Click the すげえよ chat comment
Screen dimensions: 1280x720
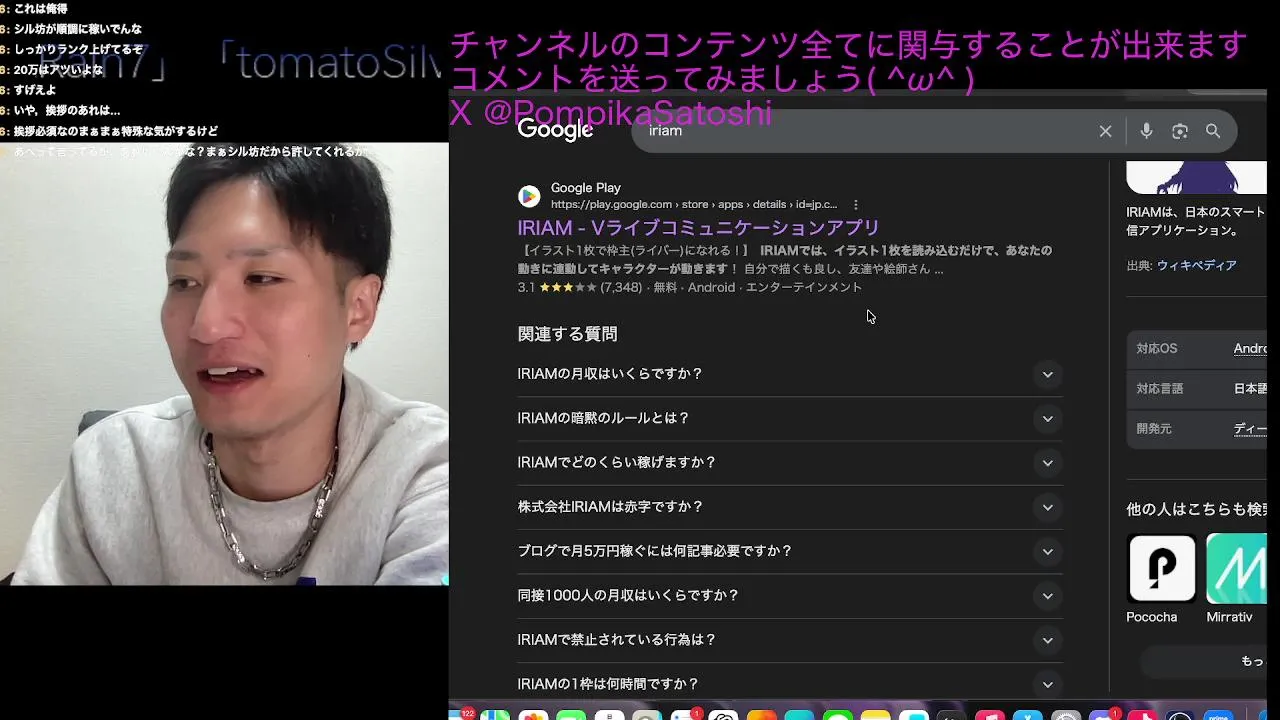pos(35,90)
